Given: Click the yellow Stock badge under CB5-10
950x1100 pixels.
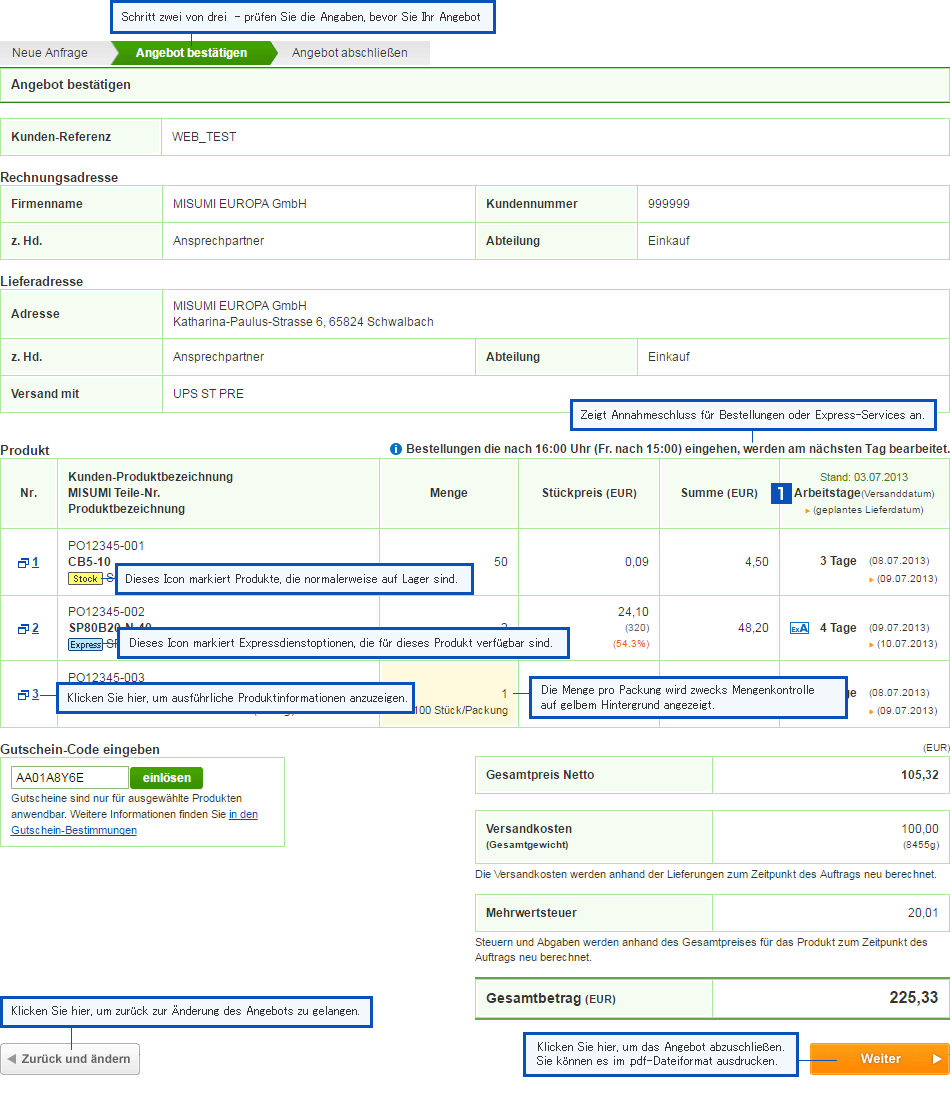Looking at the screenshot, I should click(x=85, y=579).
